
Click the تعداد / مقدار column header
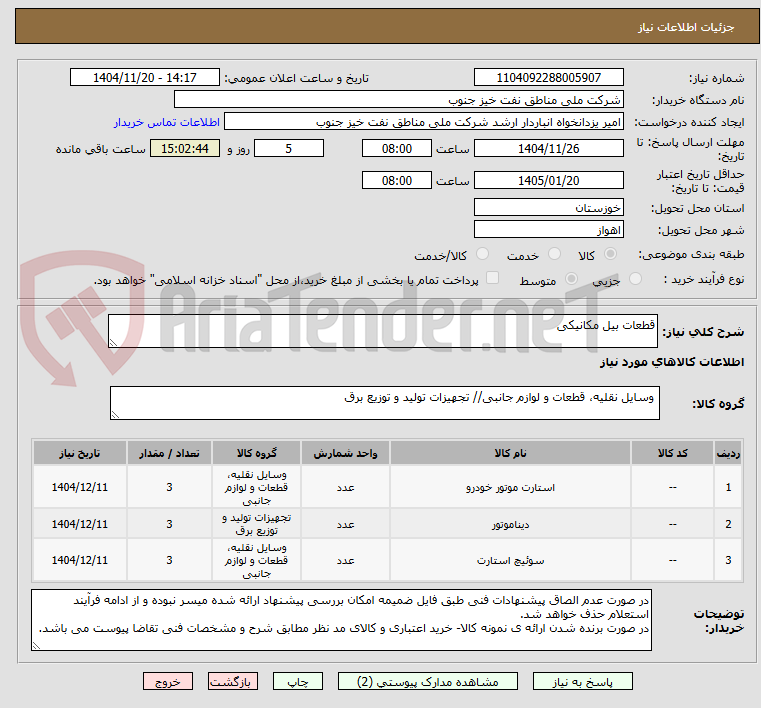[169, 453]
